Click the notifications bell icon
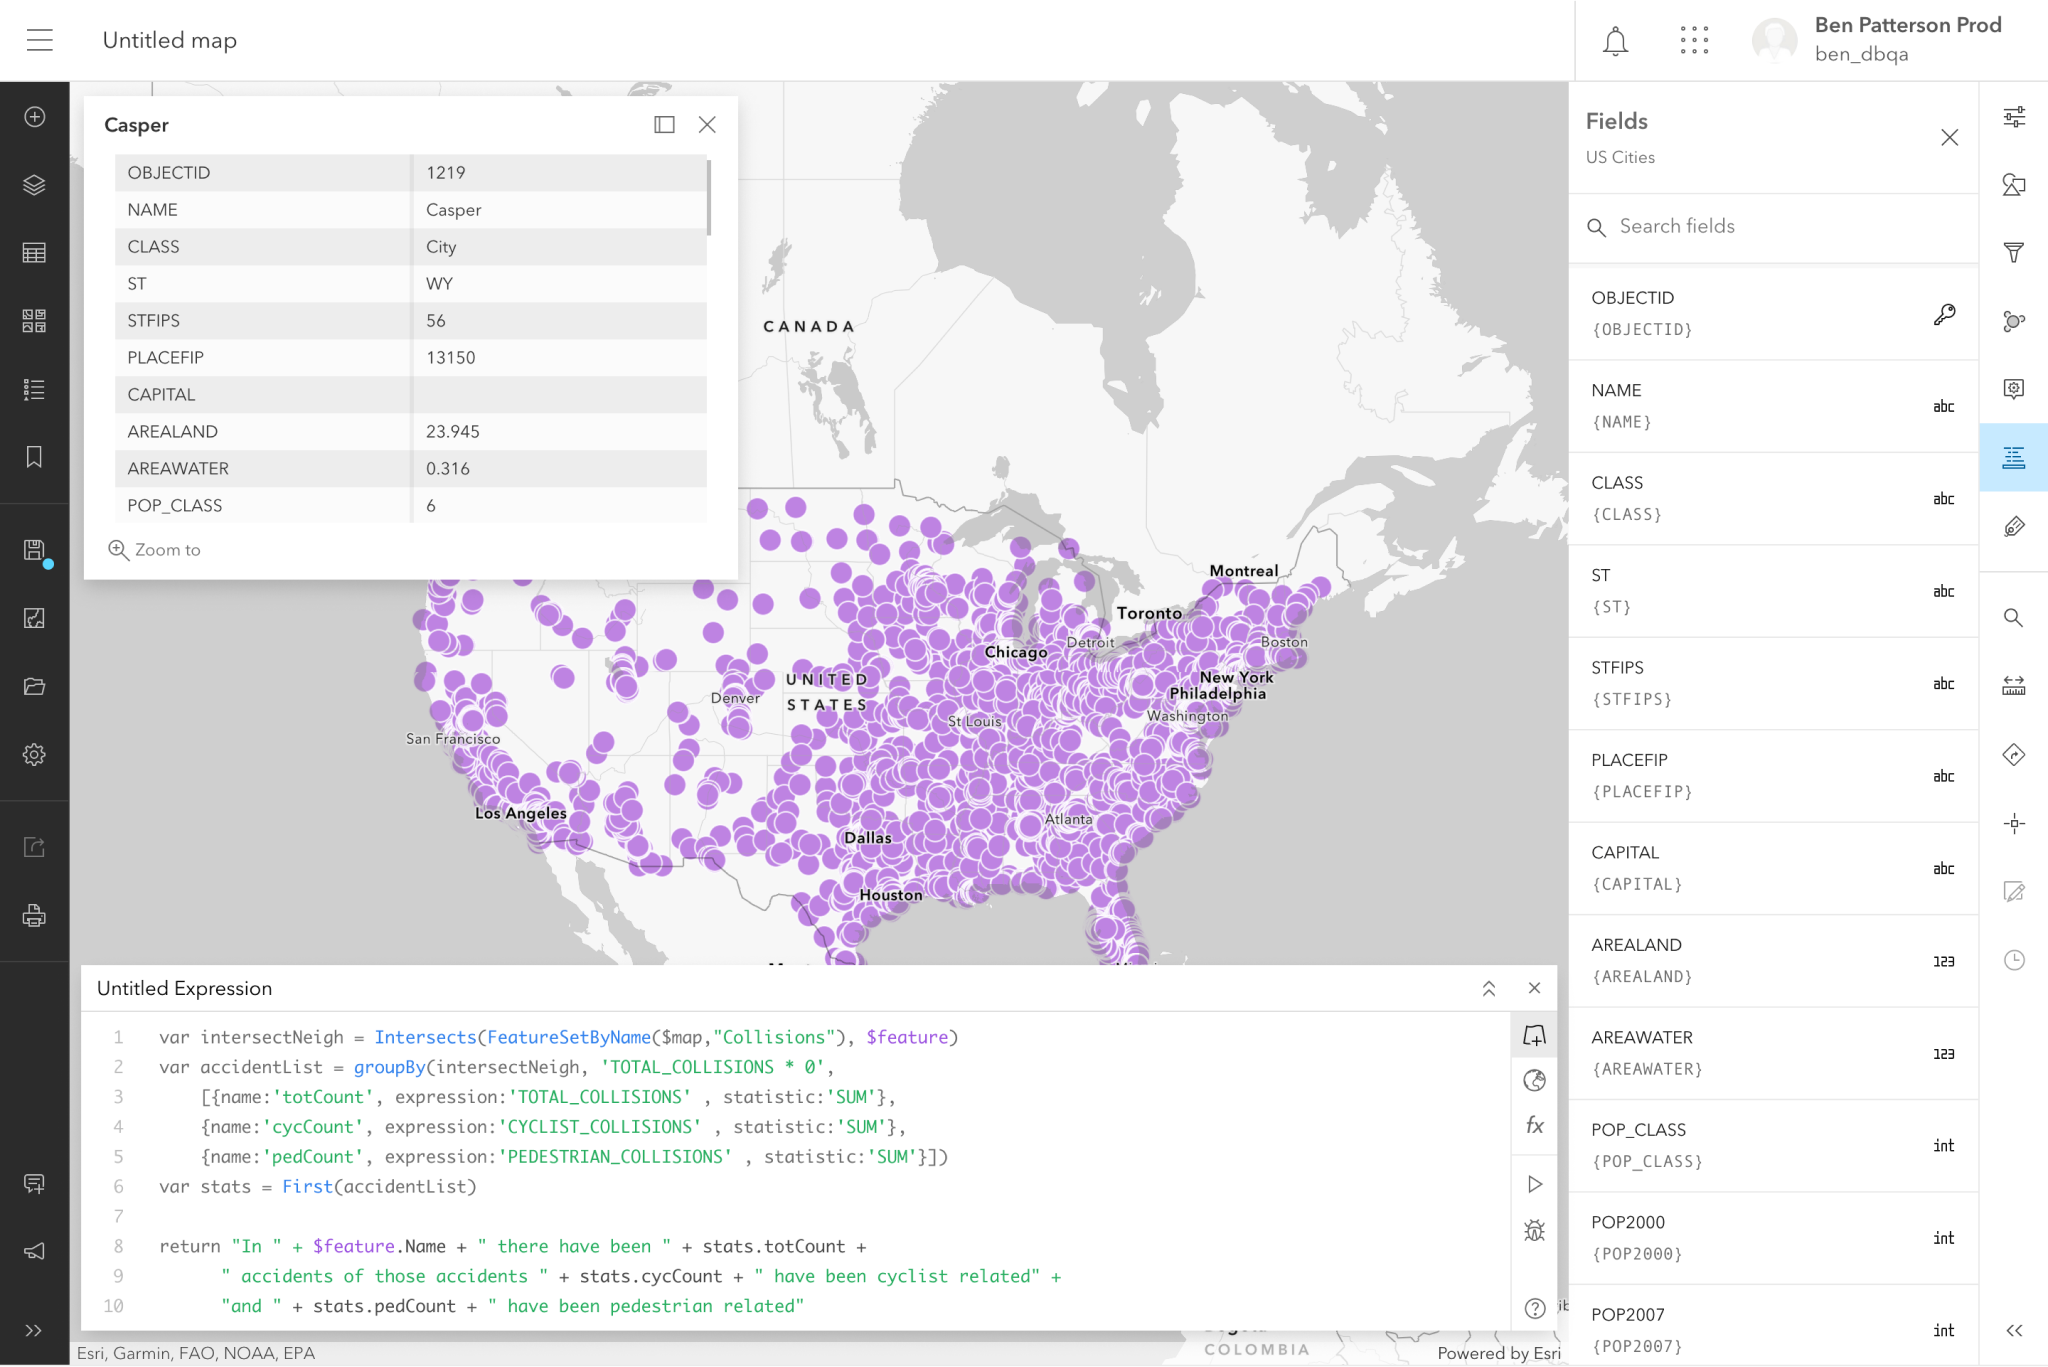Image resolution: width=2048 pixels, height=1367 pixels. (1615, 41)
